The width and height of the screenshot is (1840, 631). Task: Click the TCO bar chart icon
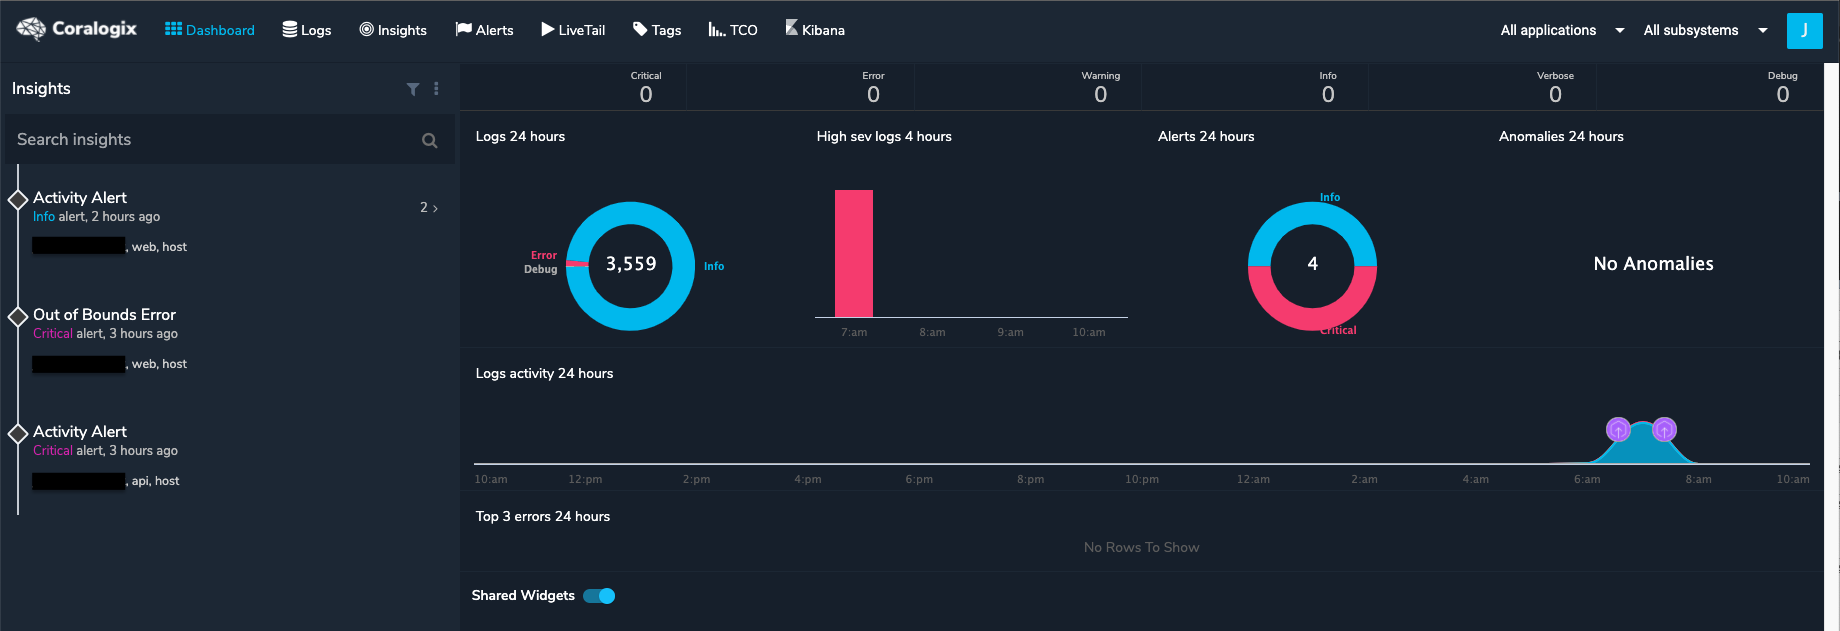pos(717,29)
